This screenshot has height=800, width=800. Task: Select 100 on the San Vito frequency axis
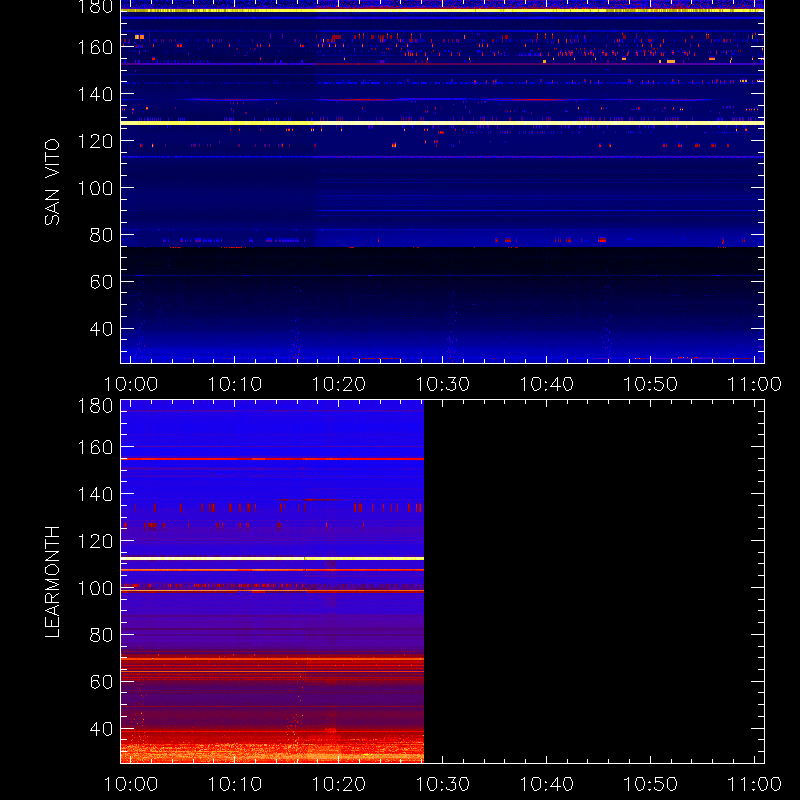[x=95, y=188]
